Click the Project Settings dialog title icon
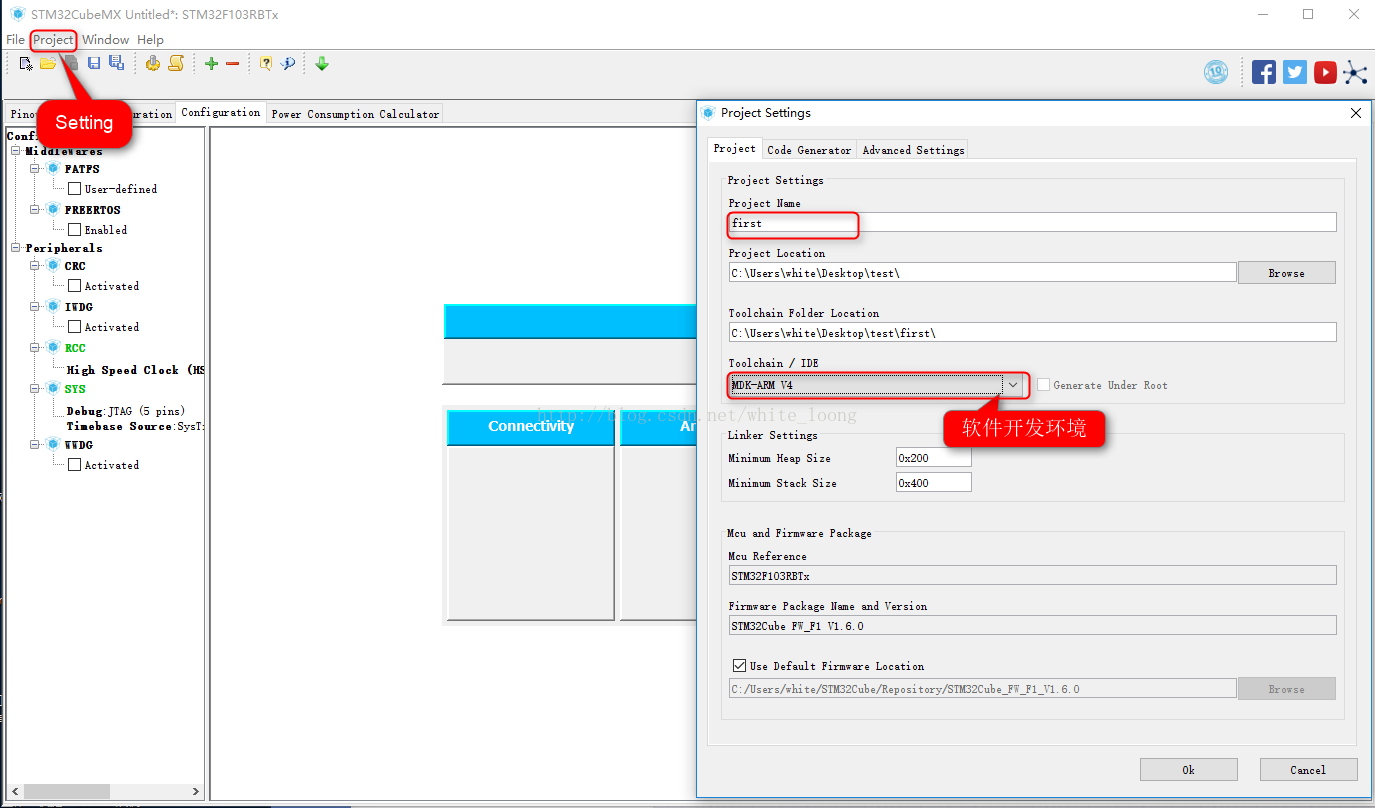The image size is (1375, 808). click(709, 113)
